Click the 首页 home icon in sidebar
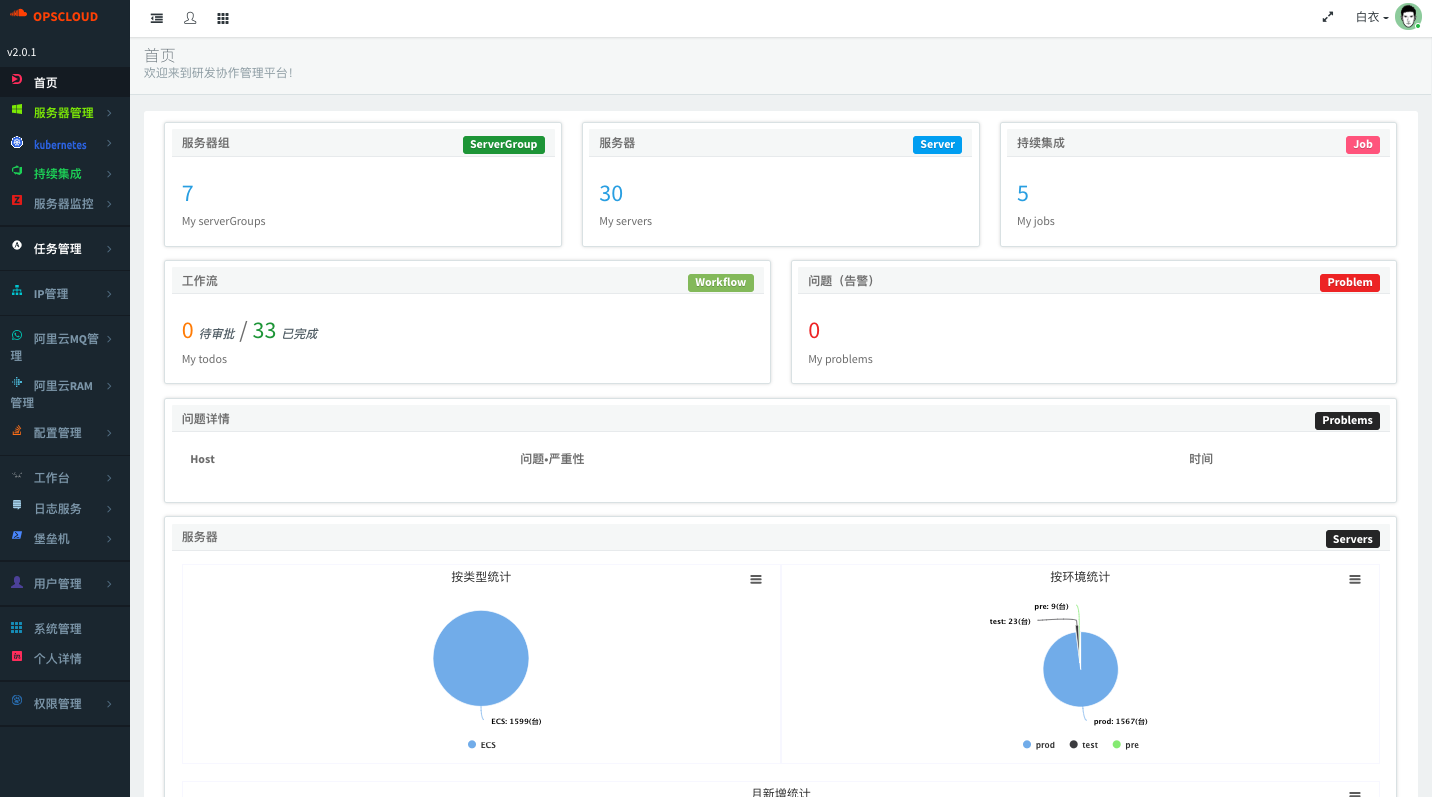1432x797 pixels. click(x=16, y=79)
